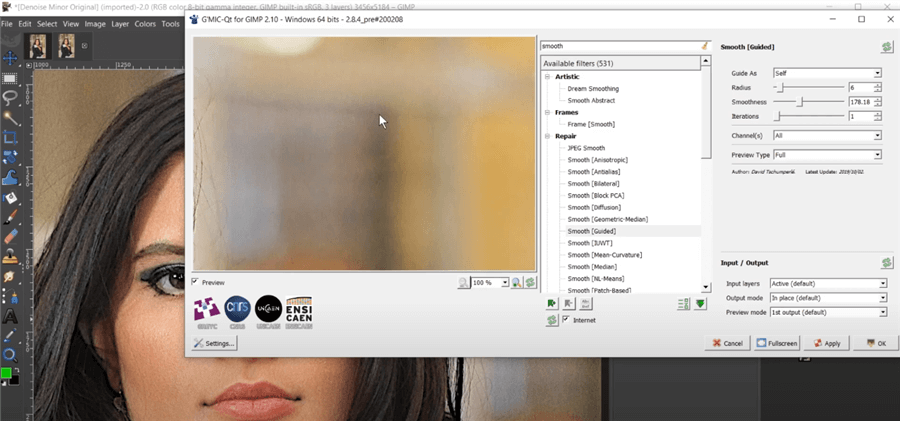Click the Fullscreen button
This screenshot has height=421, width=900.
pyautogui.click(x=777, y=343)
